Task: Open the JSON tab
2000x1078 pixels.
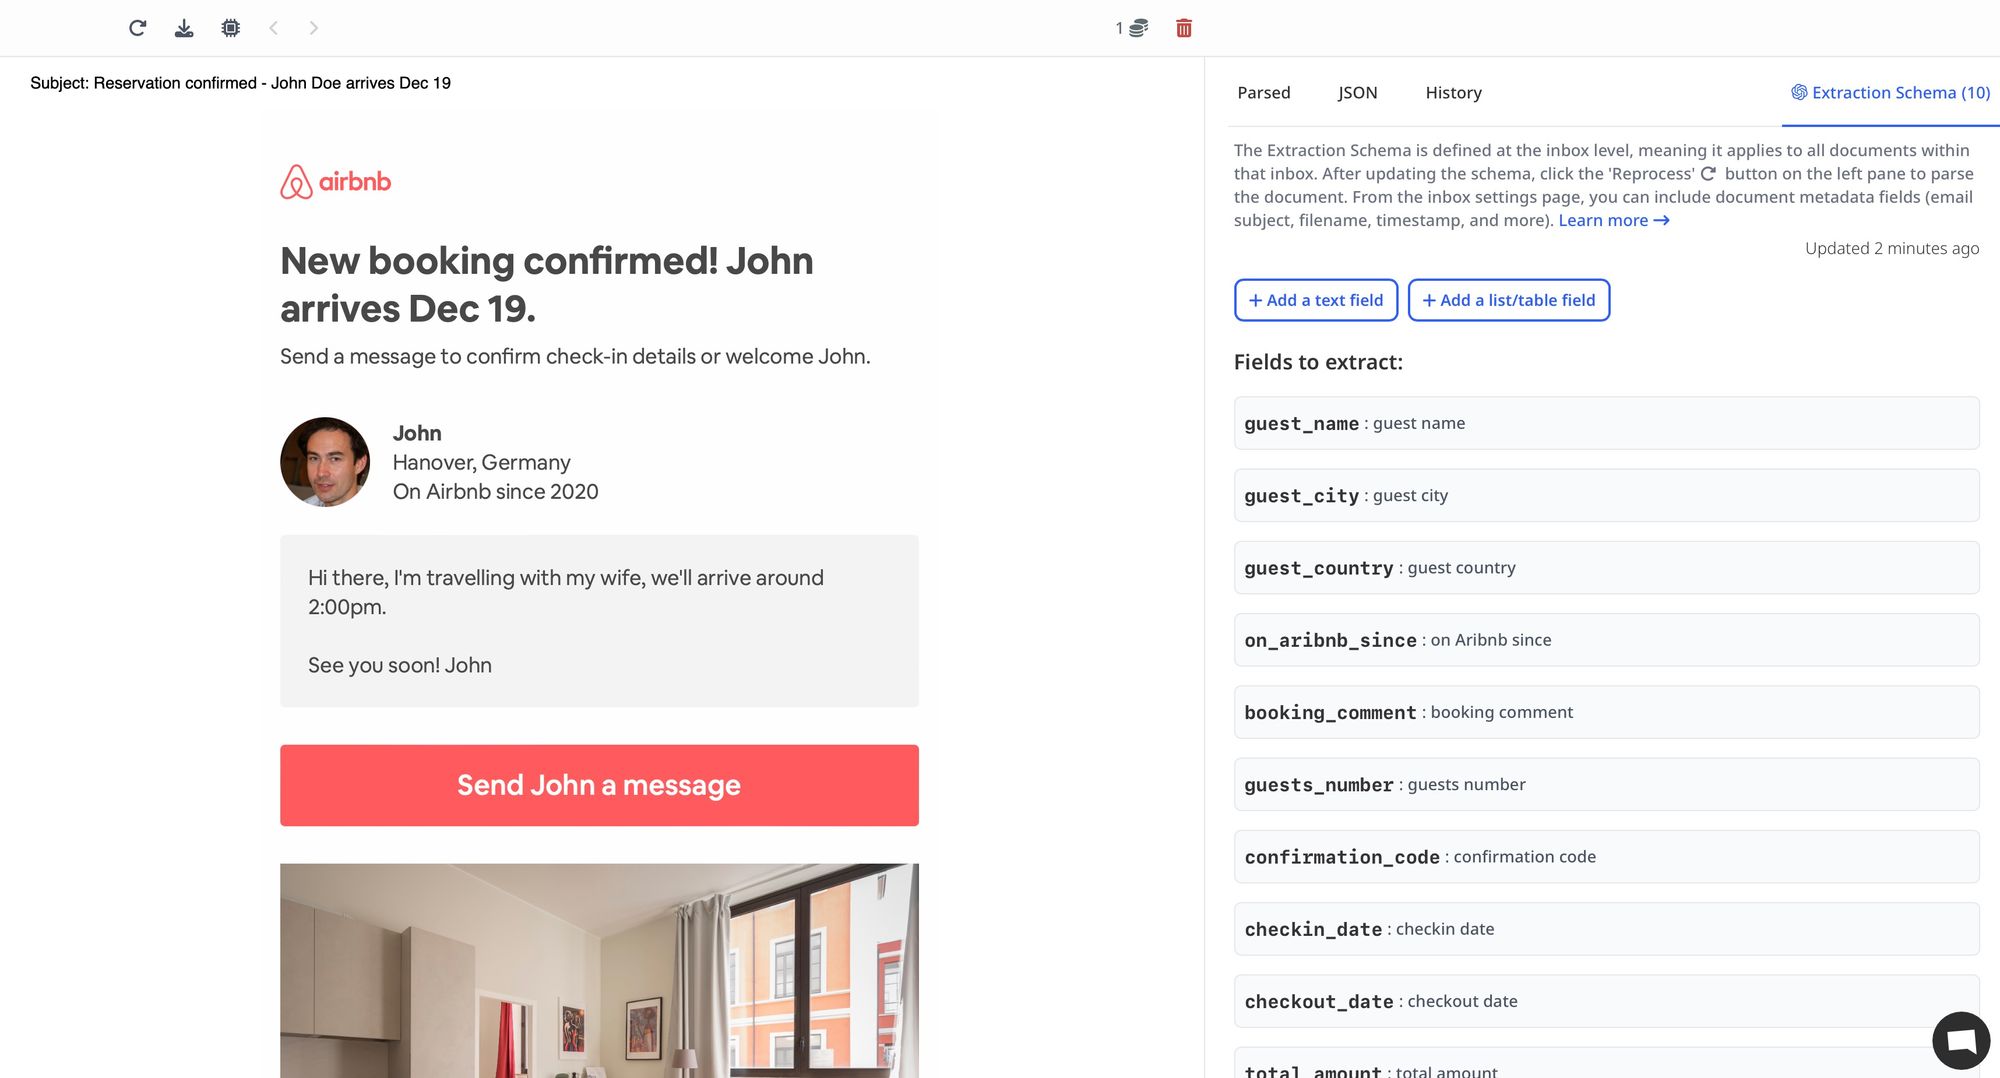Action: [x=1357, y=93]
